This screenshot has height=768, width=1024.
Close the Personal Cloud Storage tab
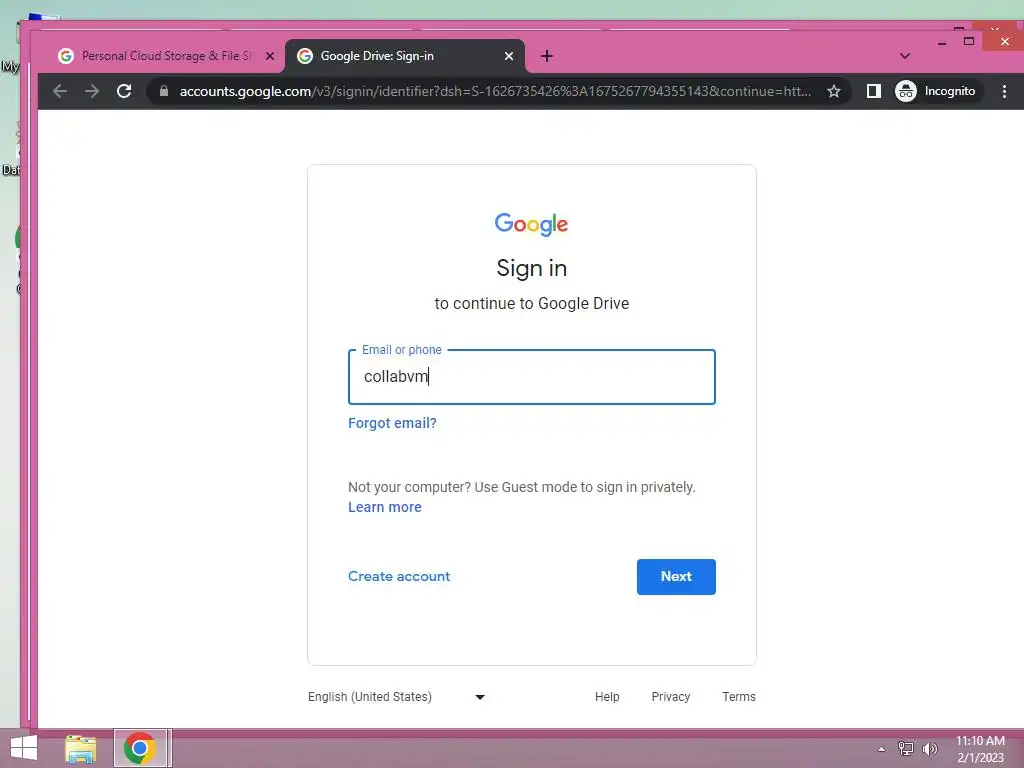(x=270, y=56)
